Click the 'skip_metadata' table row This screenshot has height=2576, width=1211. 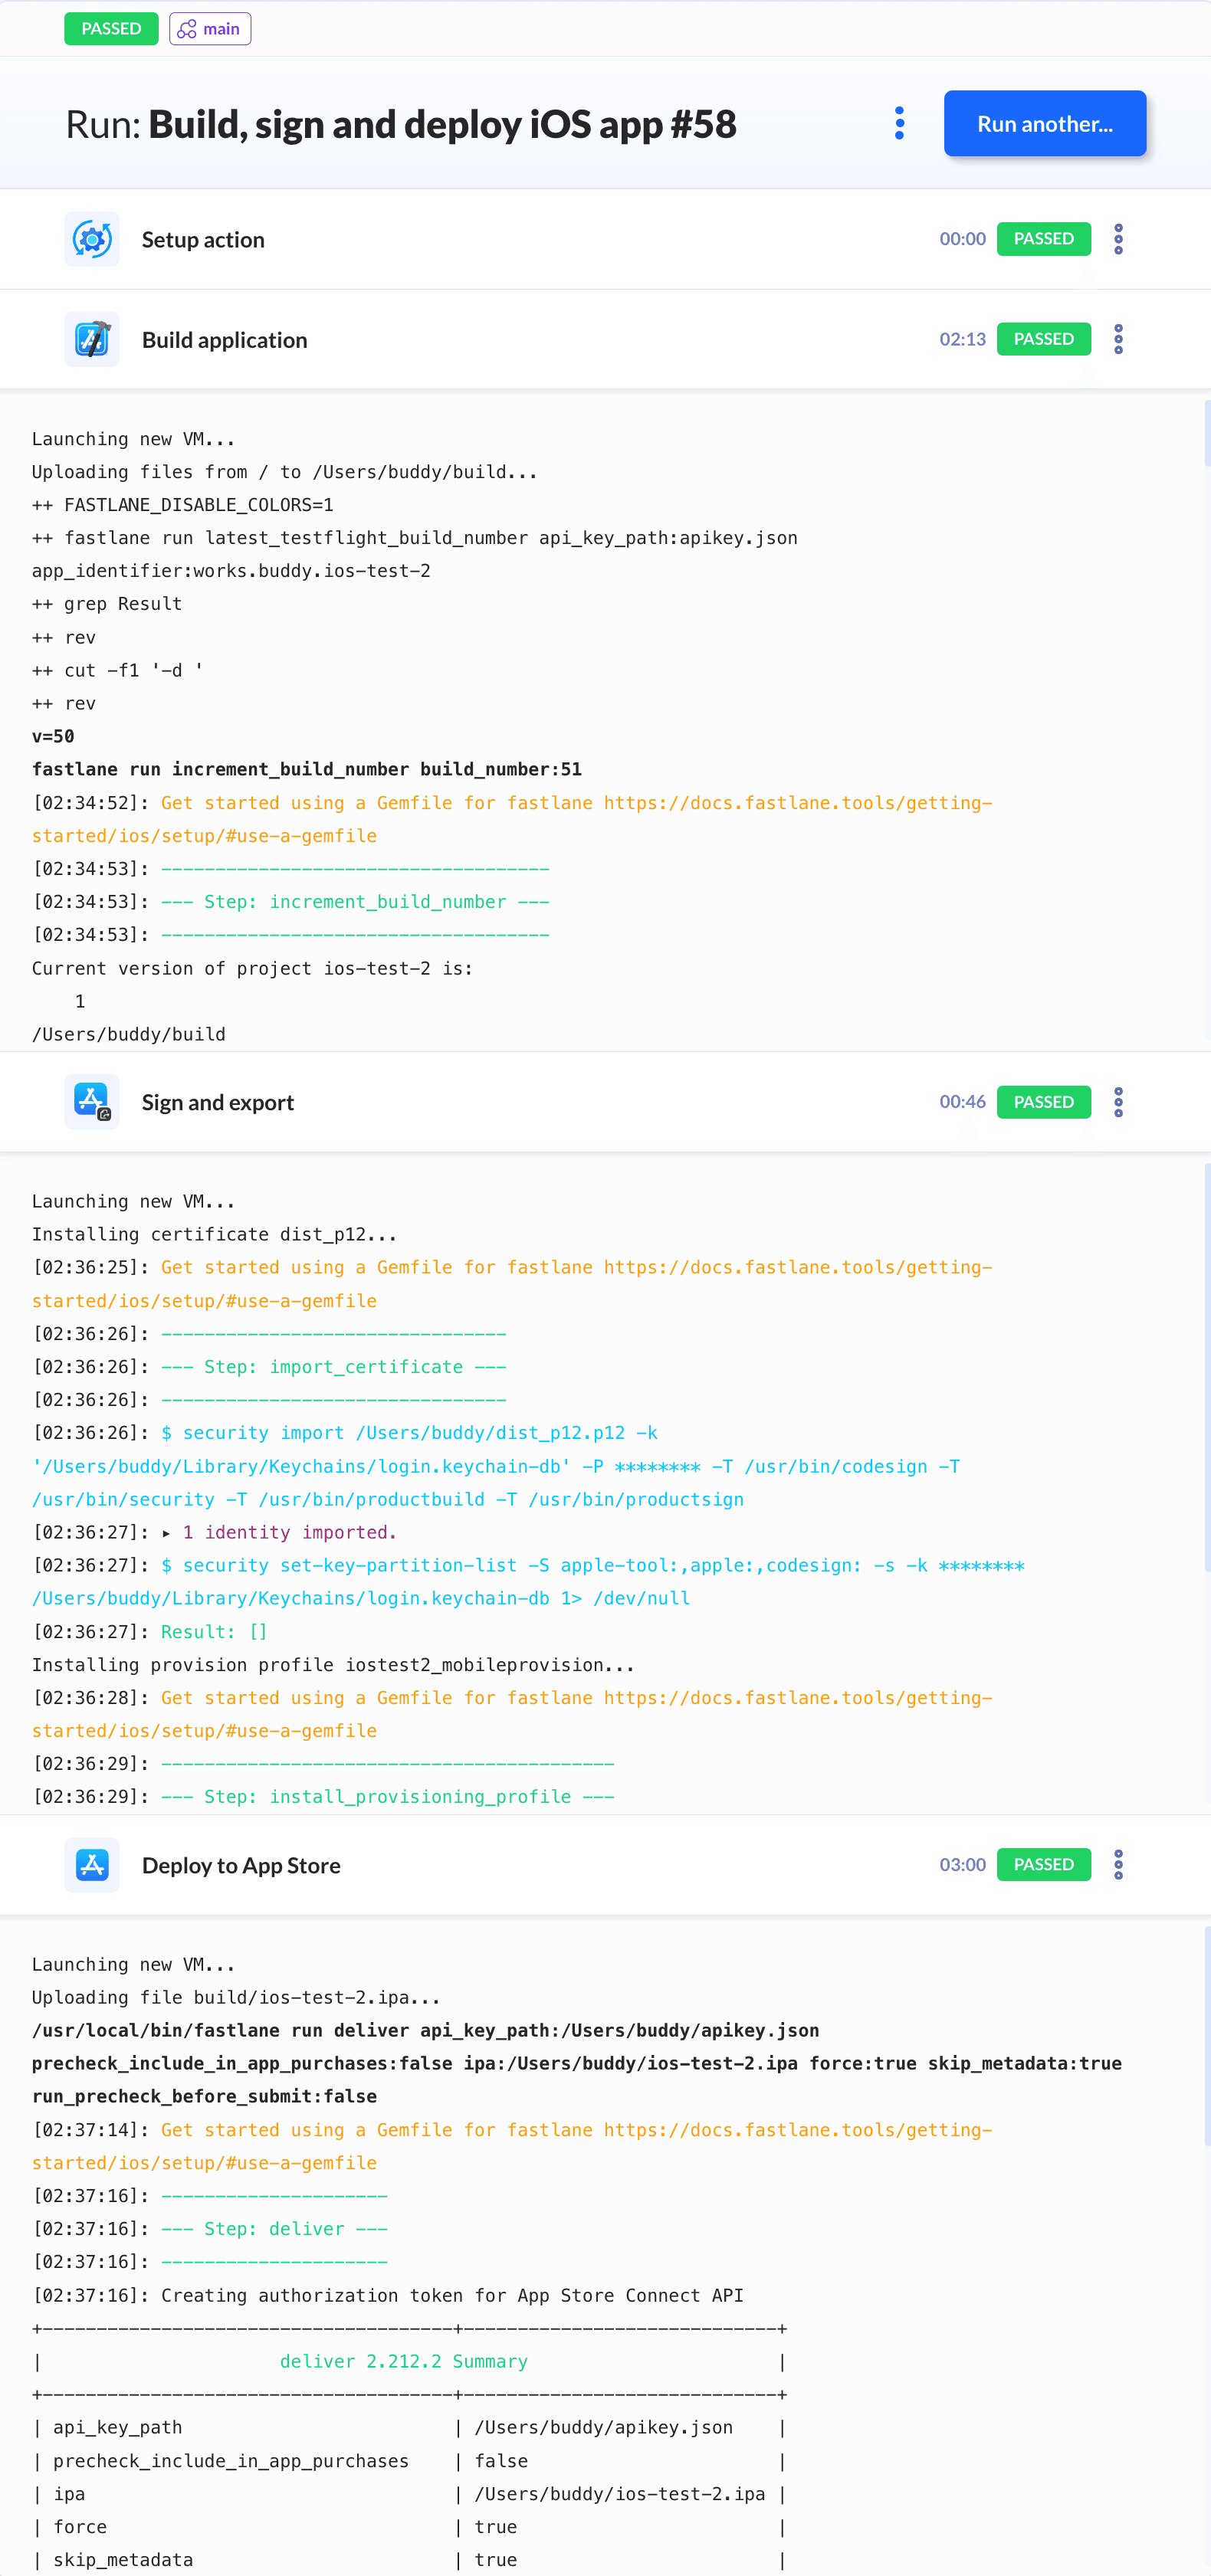point(409,2560)
